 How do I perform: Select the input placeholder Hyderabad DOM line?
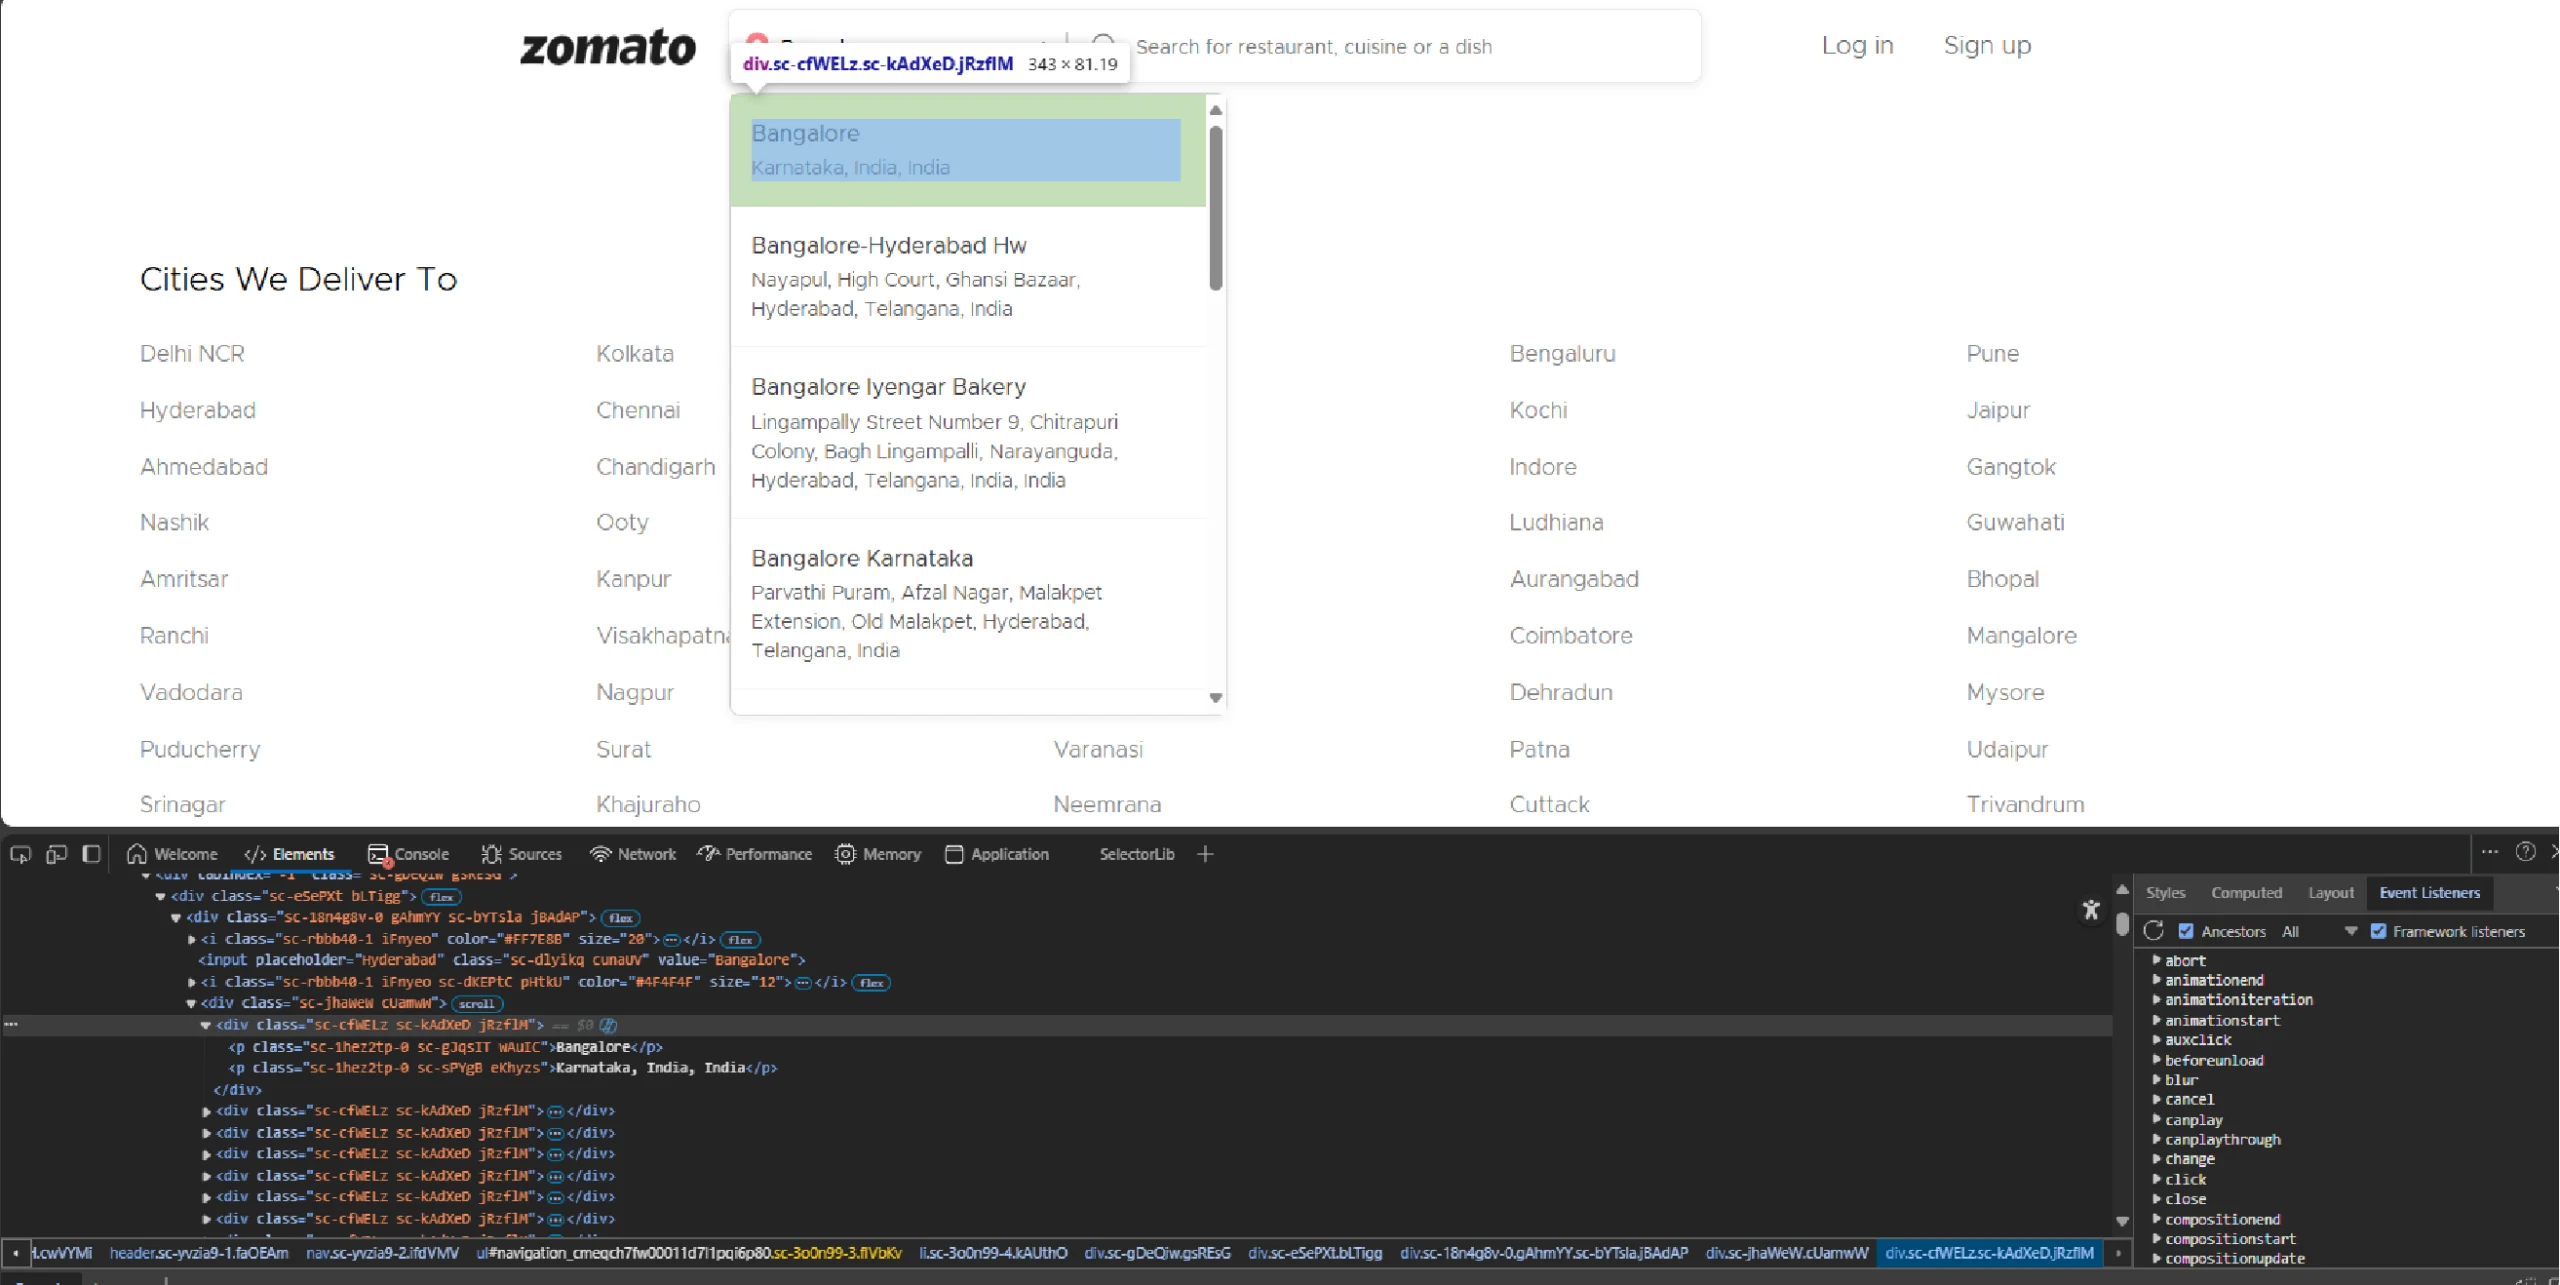pos(502,960)
